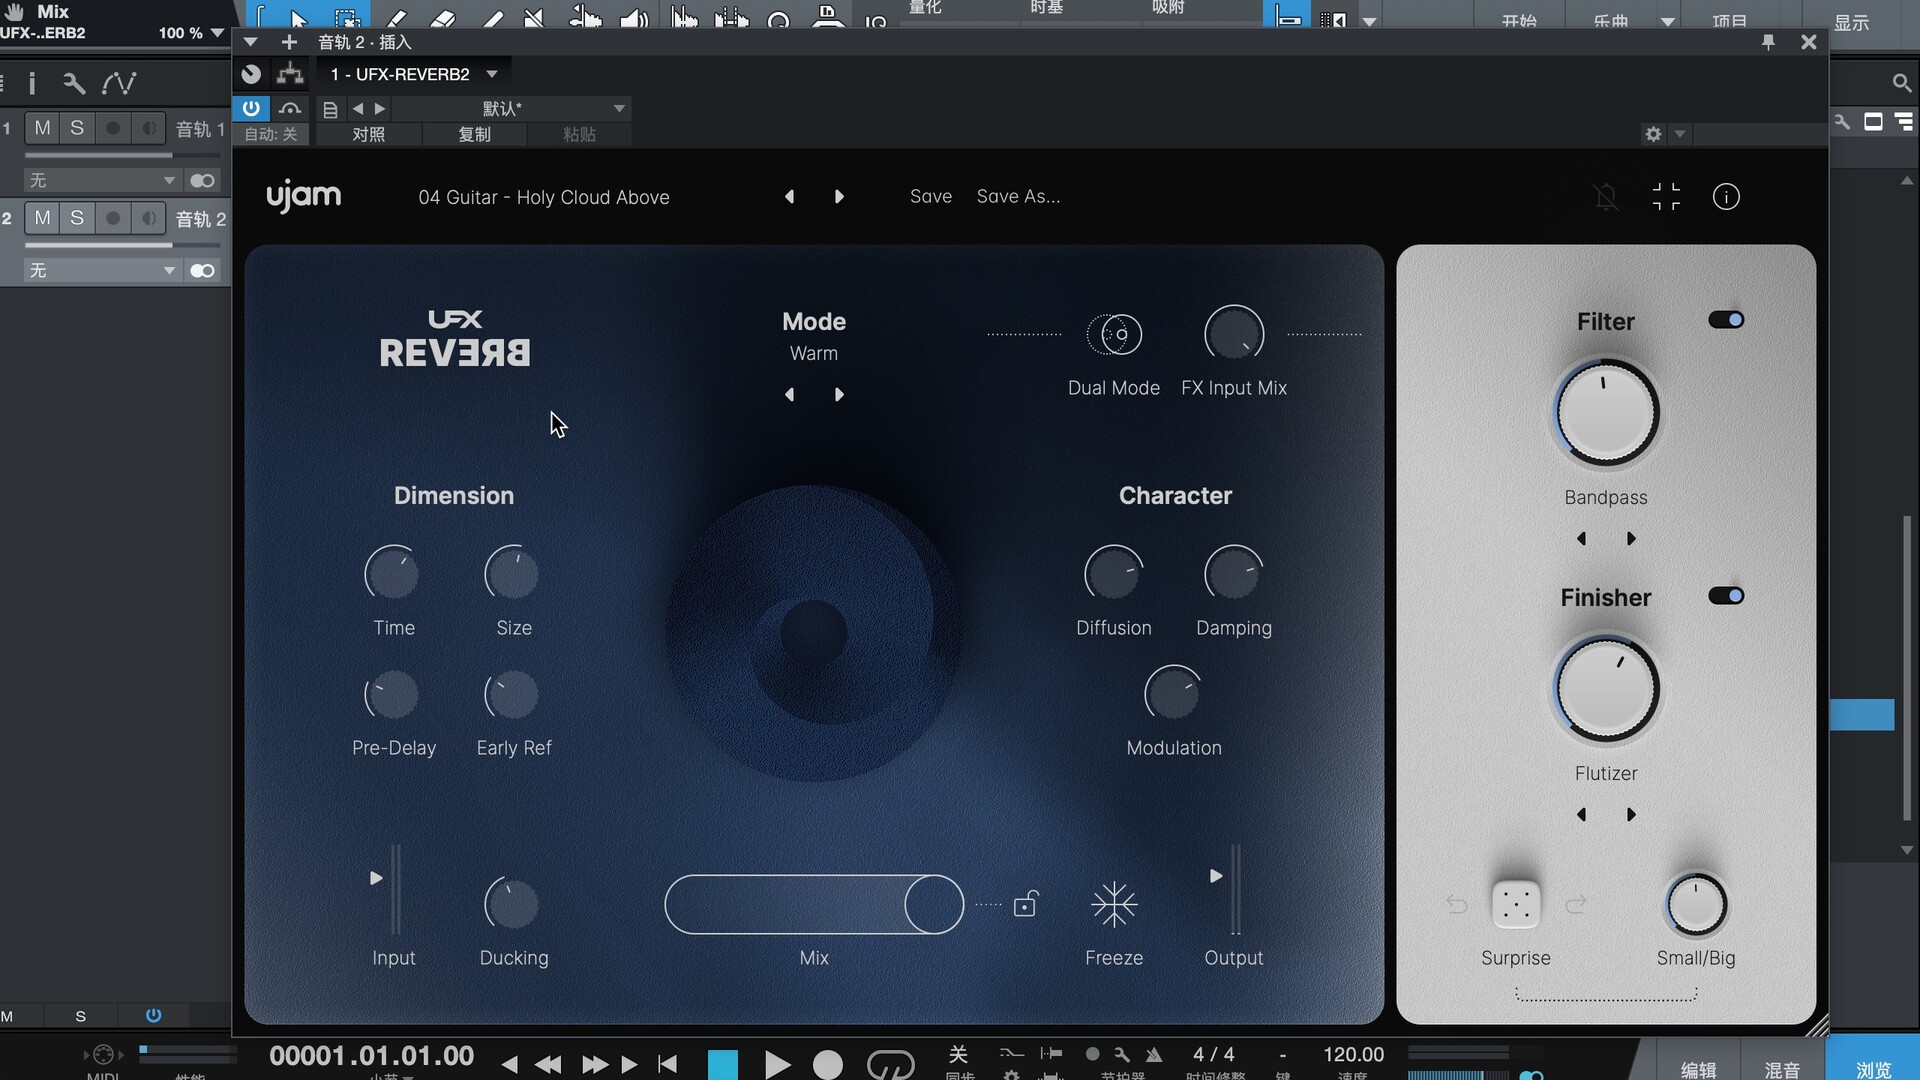This screenshot has width=1920, height=1080.
Task: Select the listen speaker tool
Action: click(634, 18)
